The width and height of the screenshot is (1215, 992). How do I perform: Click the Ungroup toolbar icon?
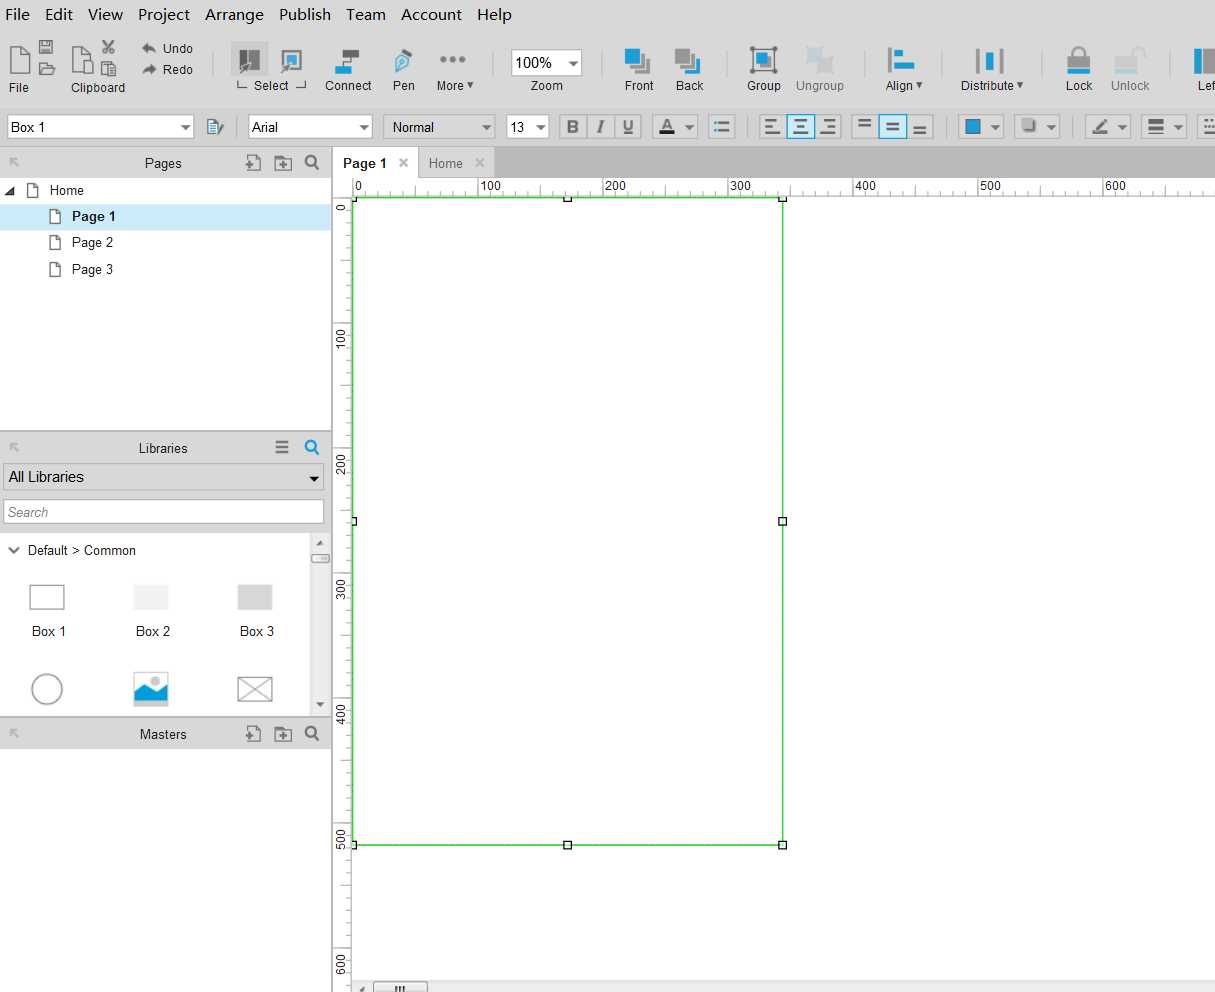click(820, 69)
